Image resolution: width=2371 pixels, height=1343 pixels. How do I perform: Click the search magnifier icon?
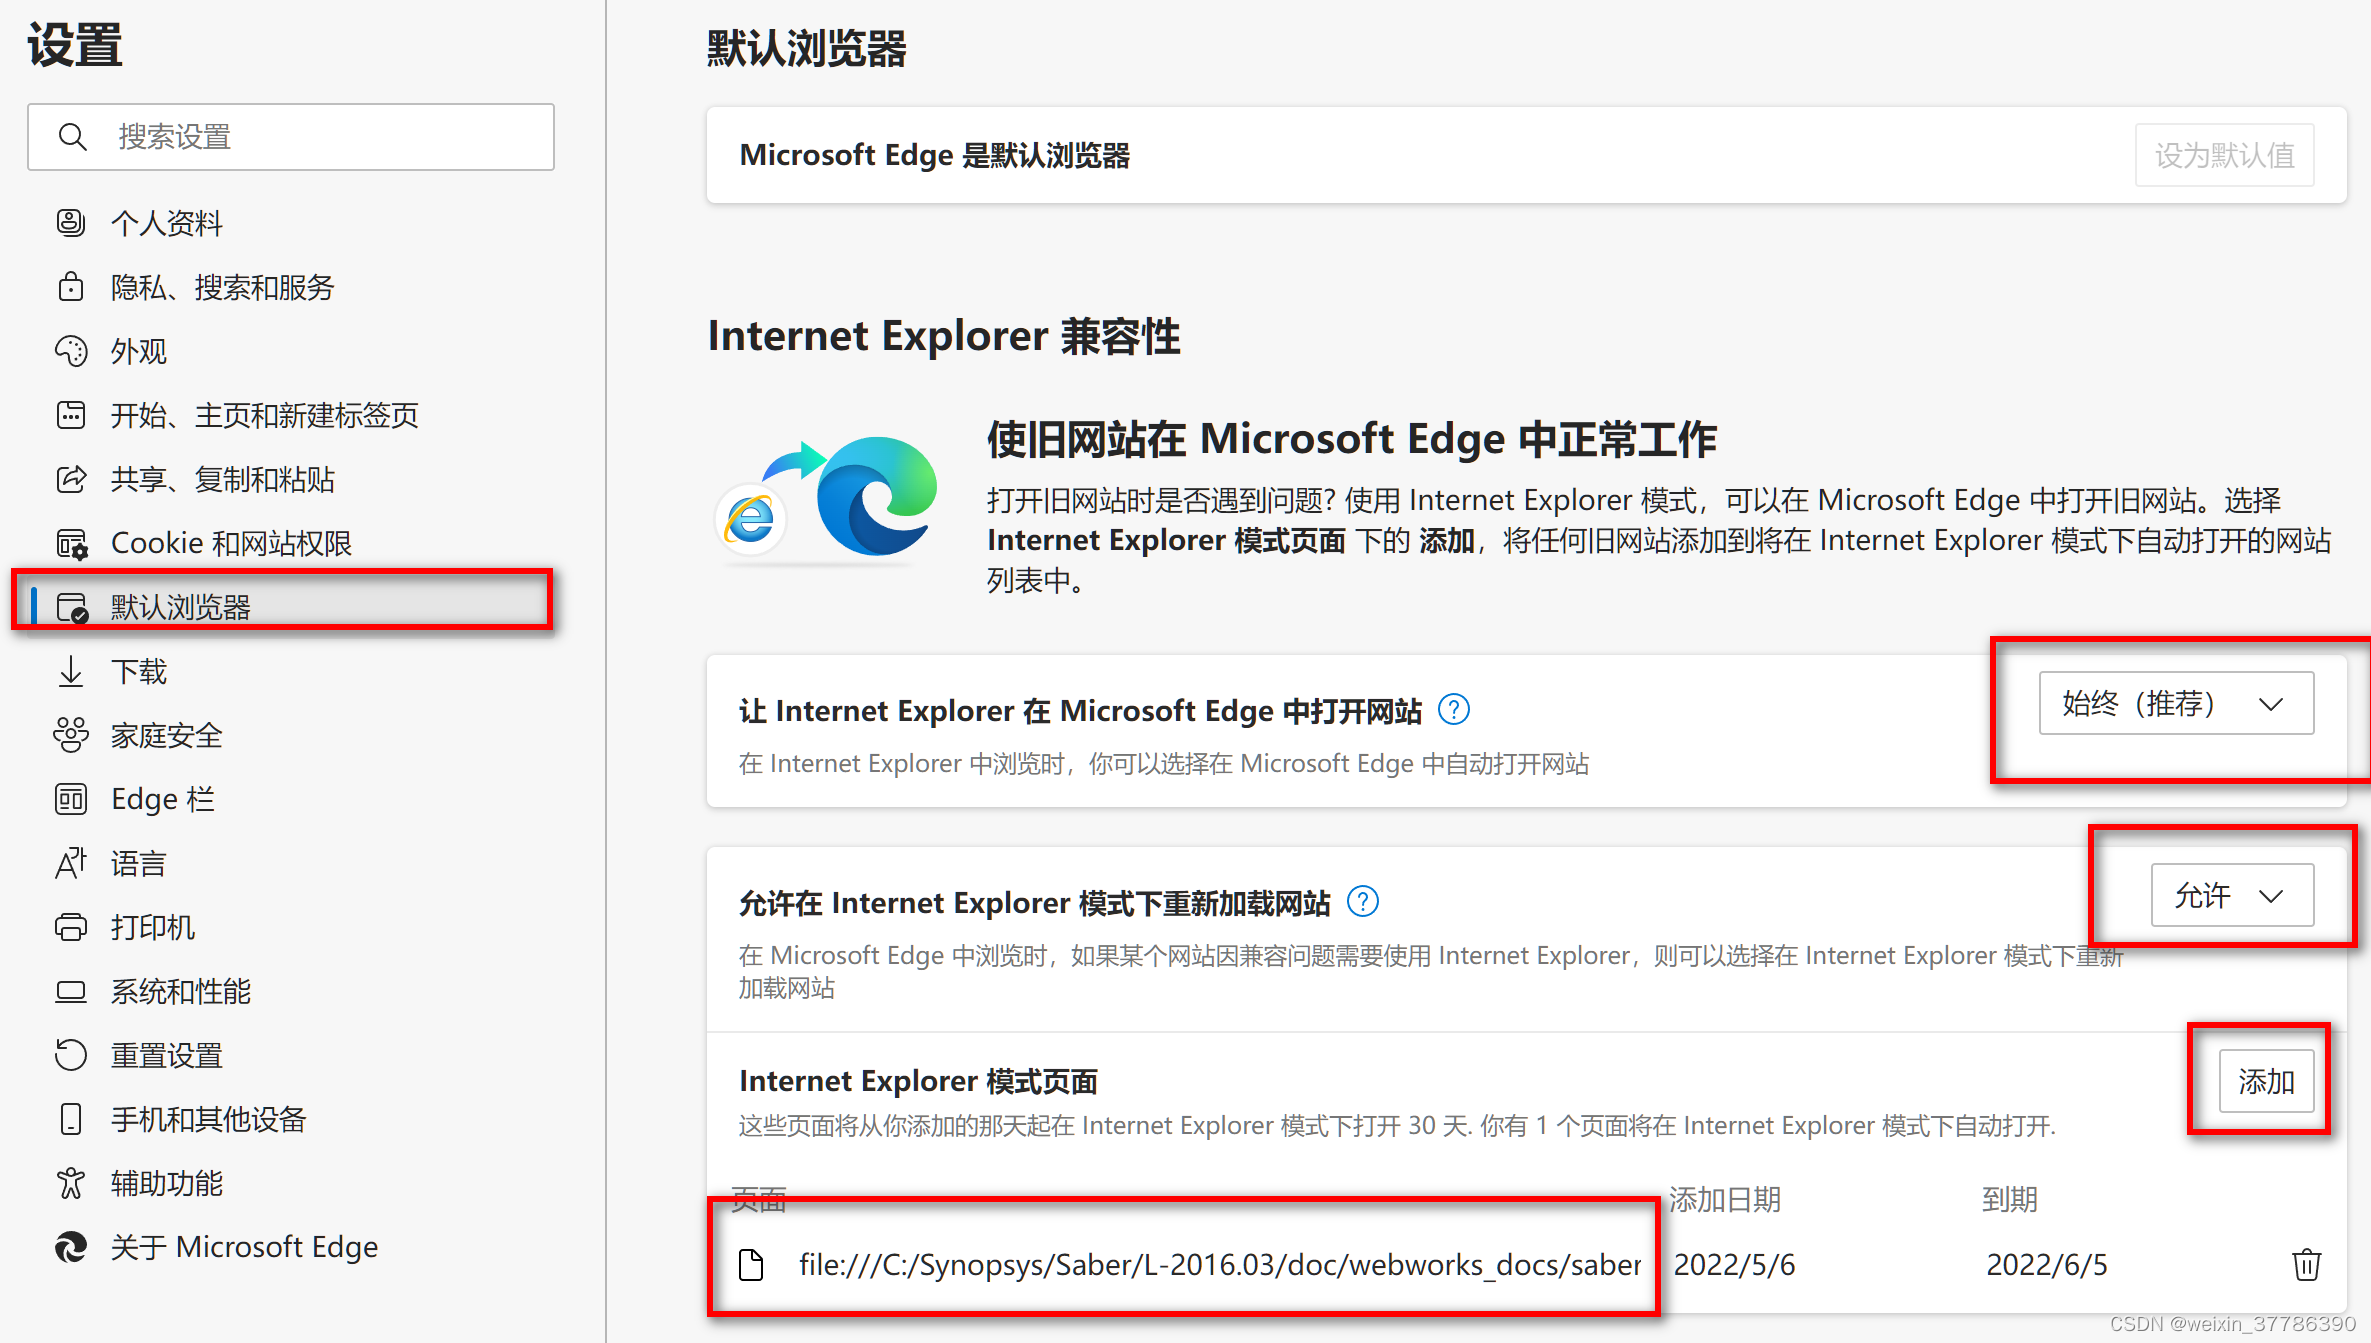coord(72,137)
